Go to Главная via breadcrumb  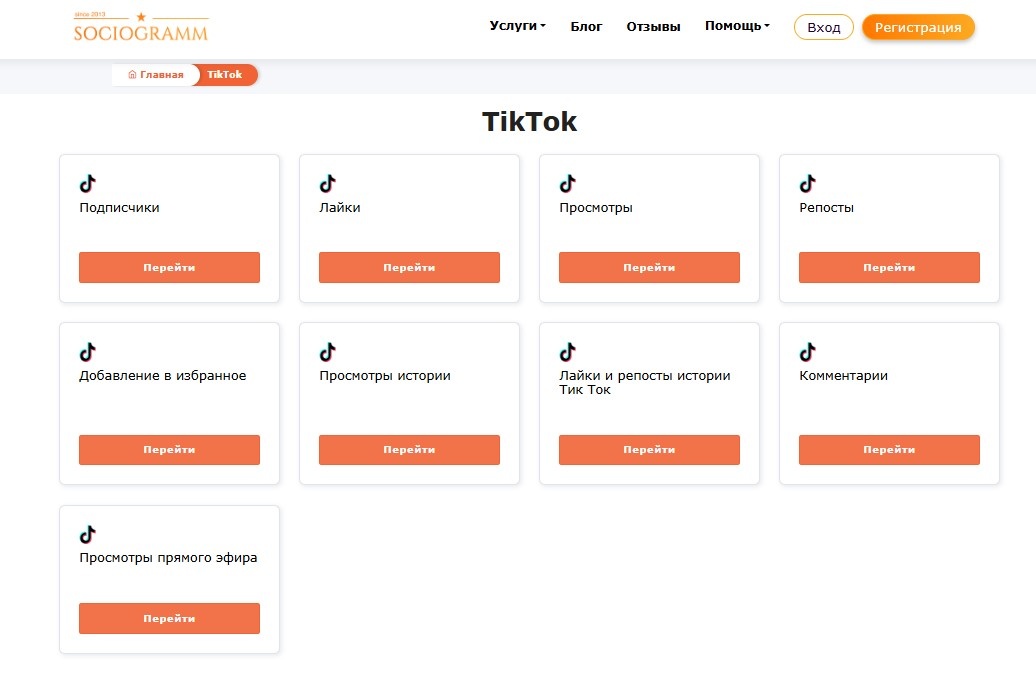tap(156, 75)
